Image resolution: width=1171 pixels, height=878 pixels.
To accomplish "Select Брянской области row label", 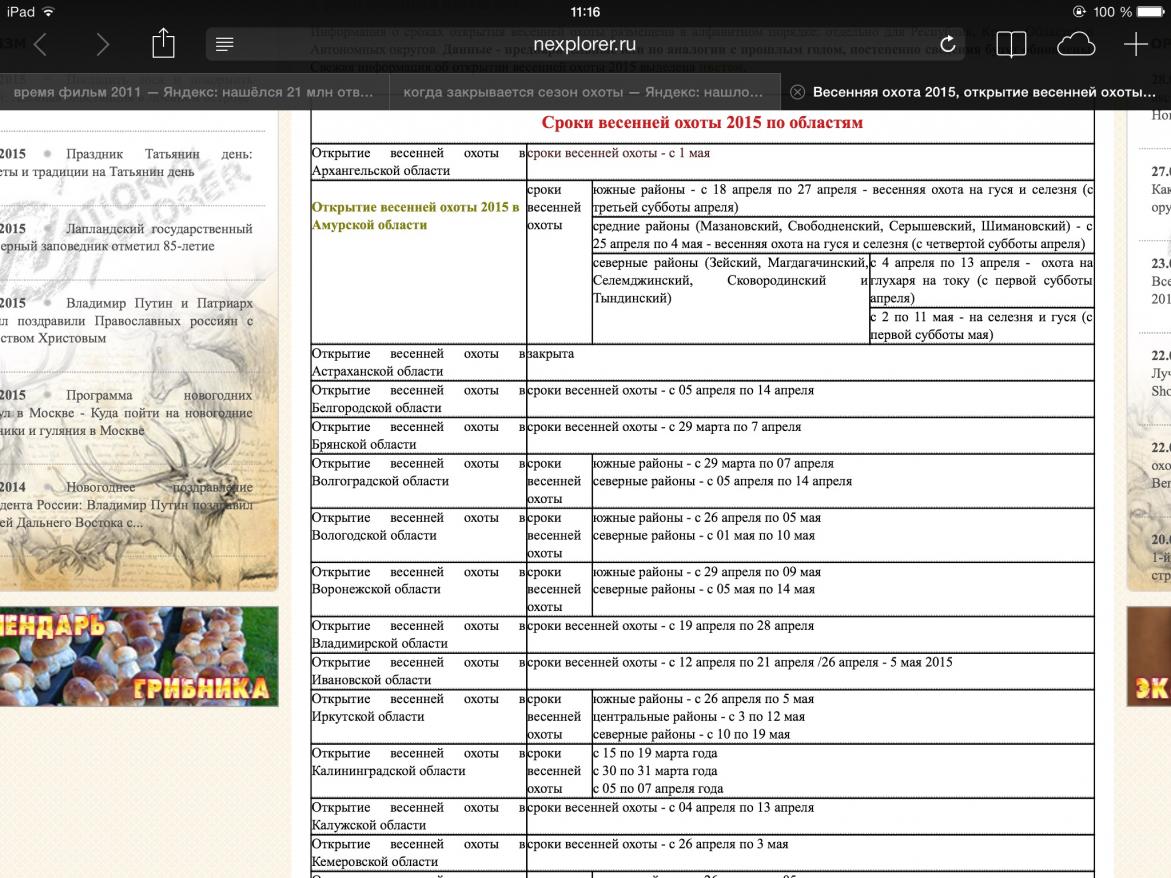I will pos(418,435).
